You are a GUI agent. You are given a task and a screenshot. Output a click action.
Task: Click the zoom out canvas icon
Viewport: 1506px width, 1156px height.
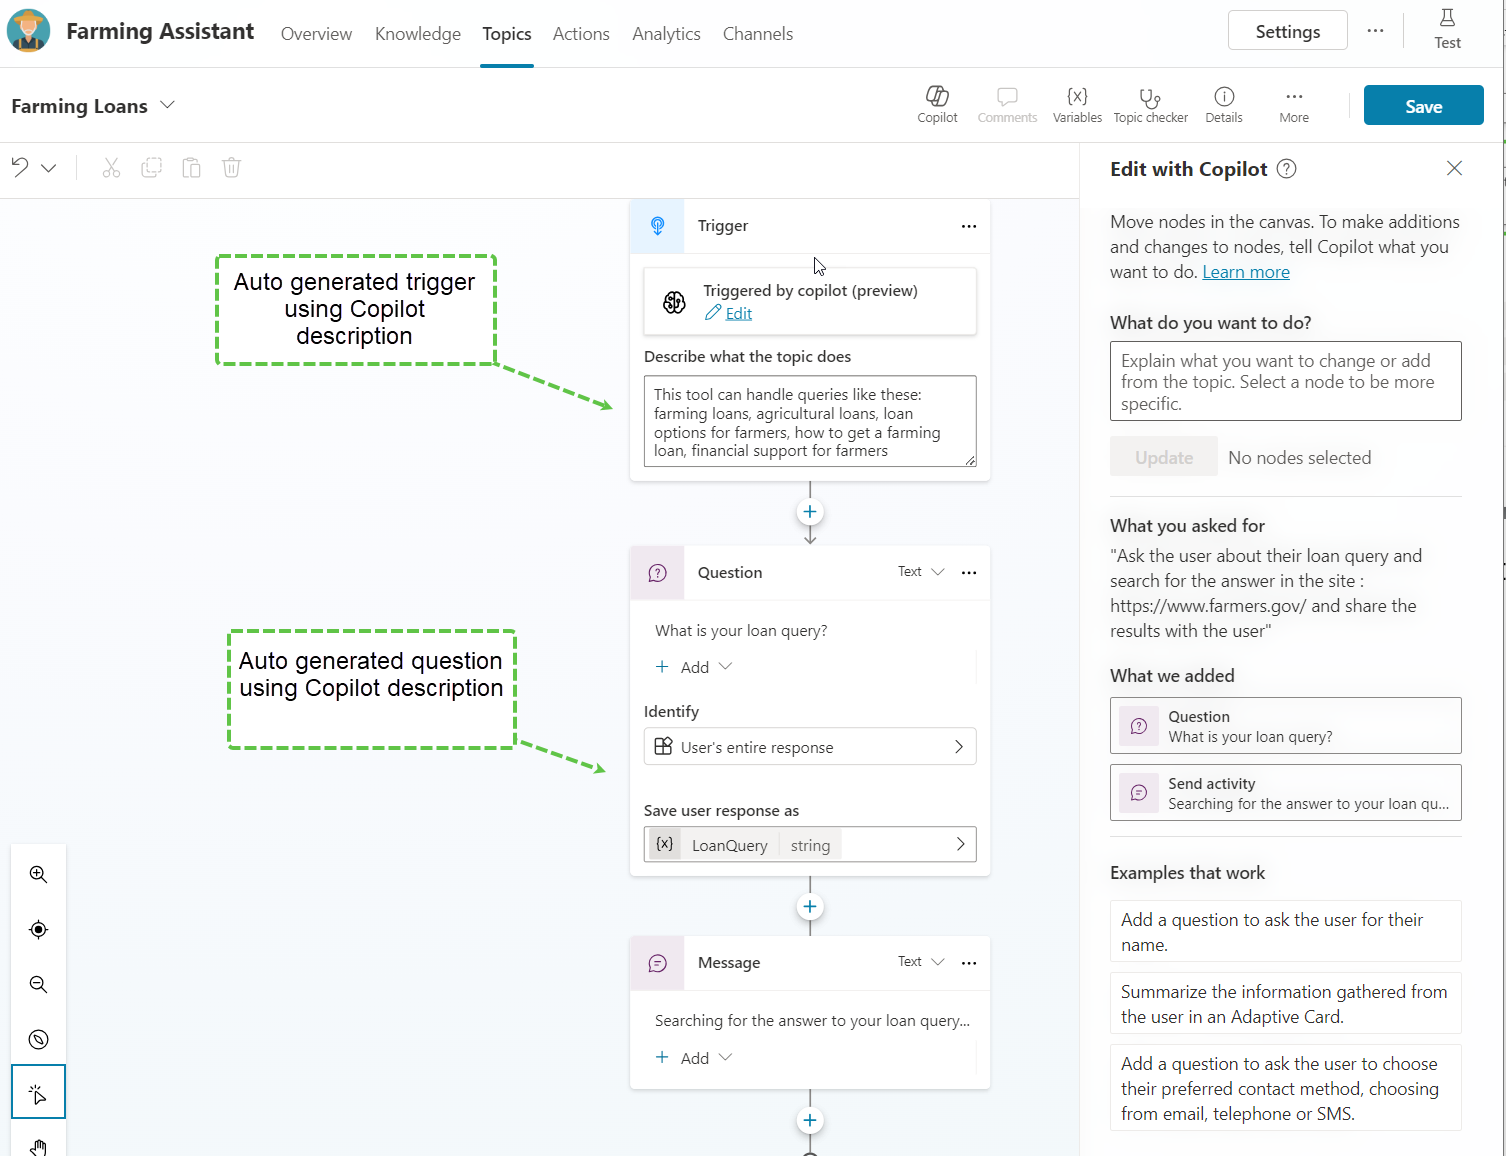38,984
